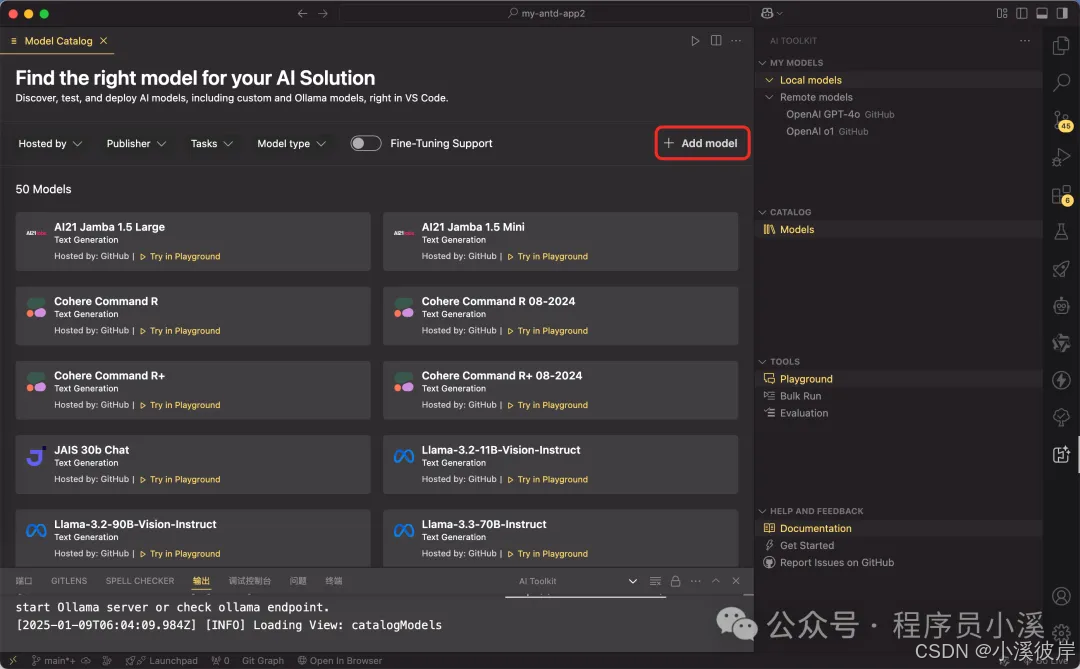
Task: Toggle the Fine-Tuning Support switch
Action: coord(366,143)
